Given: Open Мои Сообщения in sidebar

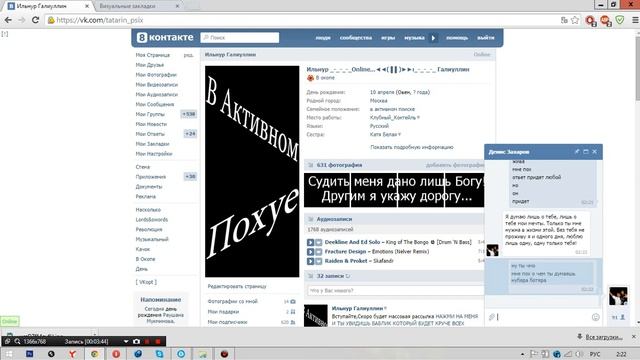Looking at the screenshot, I should 155,104.
